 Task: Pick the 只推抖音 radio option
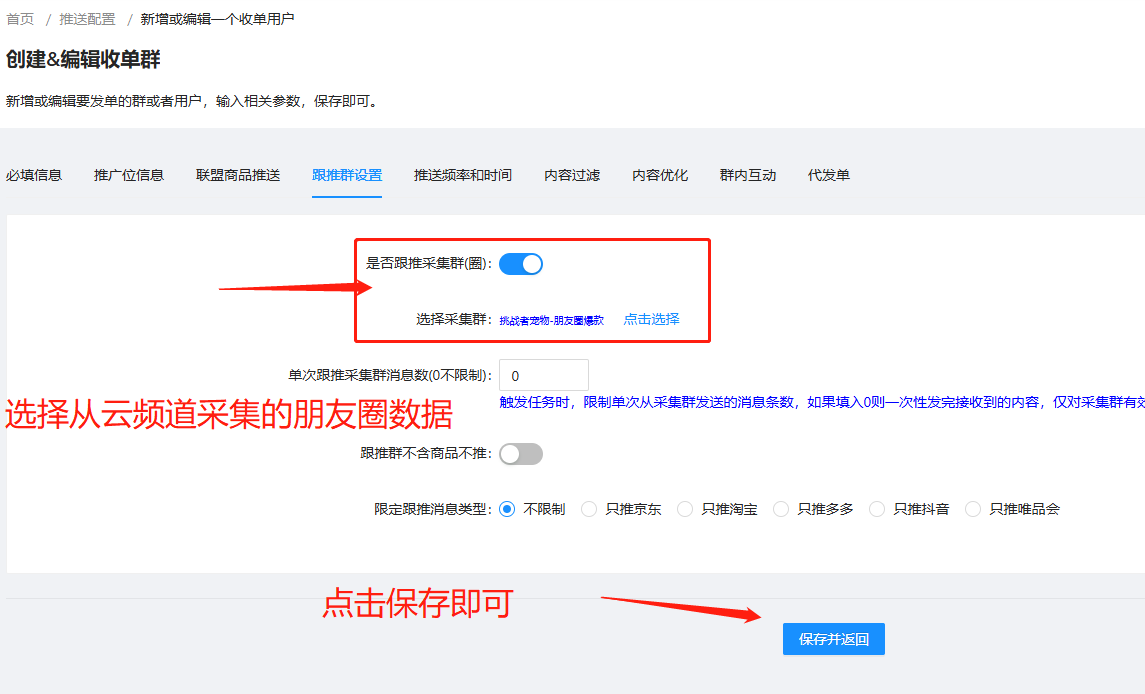(877, 509)
